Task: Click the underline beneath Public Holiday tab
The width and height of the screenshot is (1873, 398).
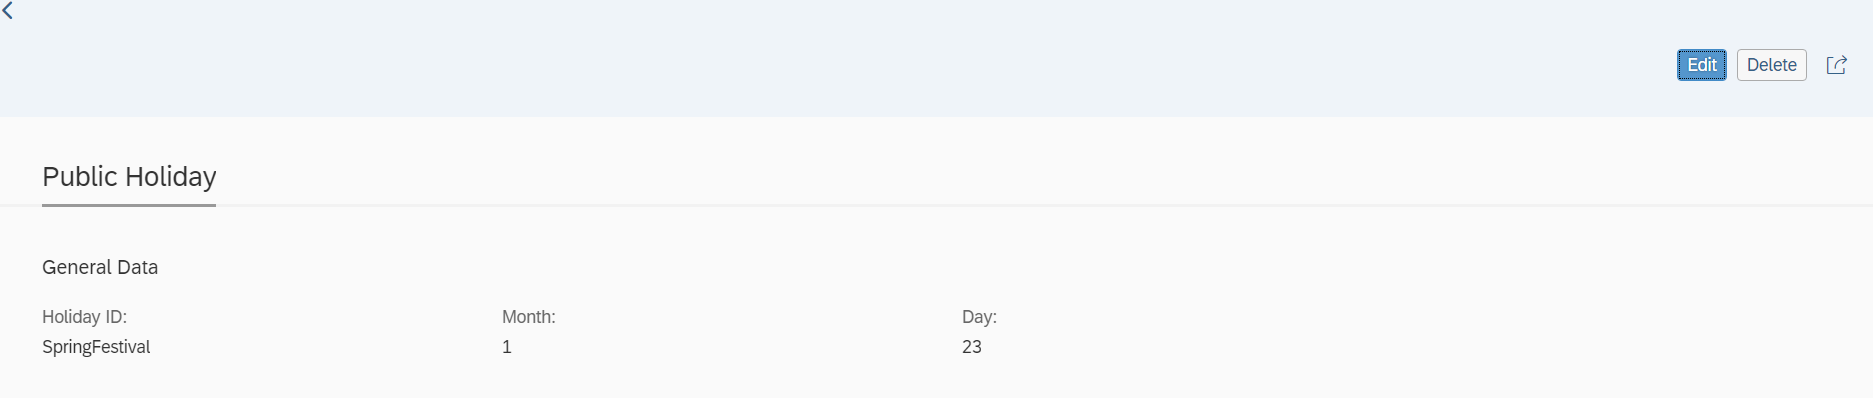Action: coord(129,205)
